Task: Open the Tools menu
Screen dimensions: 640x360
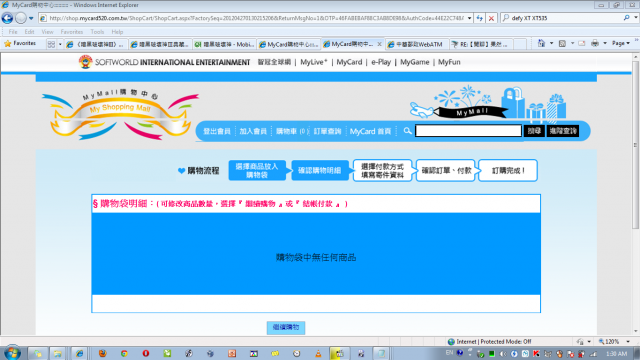Action: 97,32
